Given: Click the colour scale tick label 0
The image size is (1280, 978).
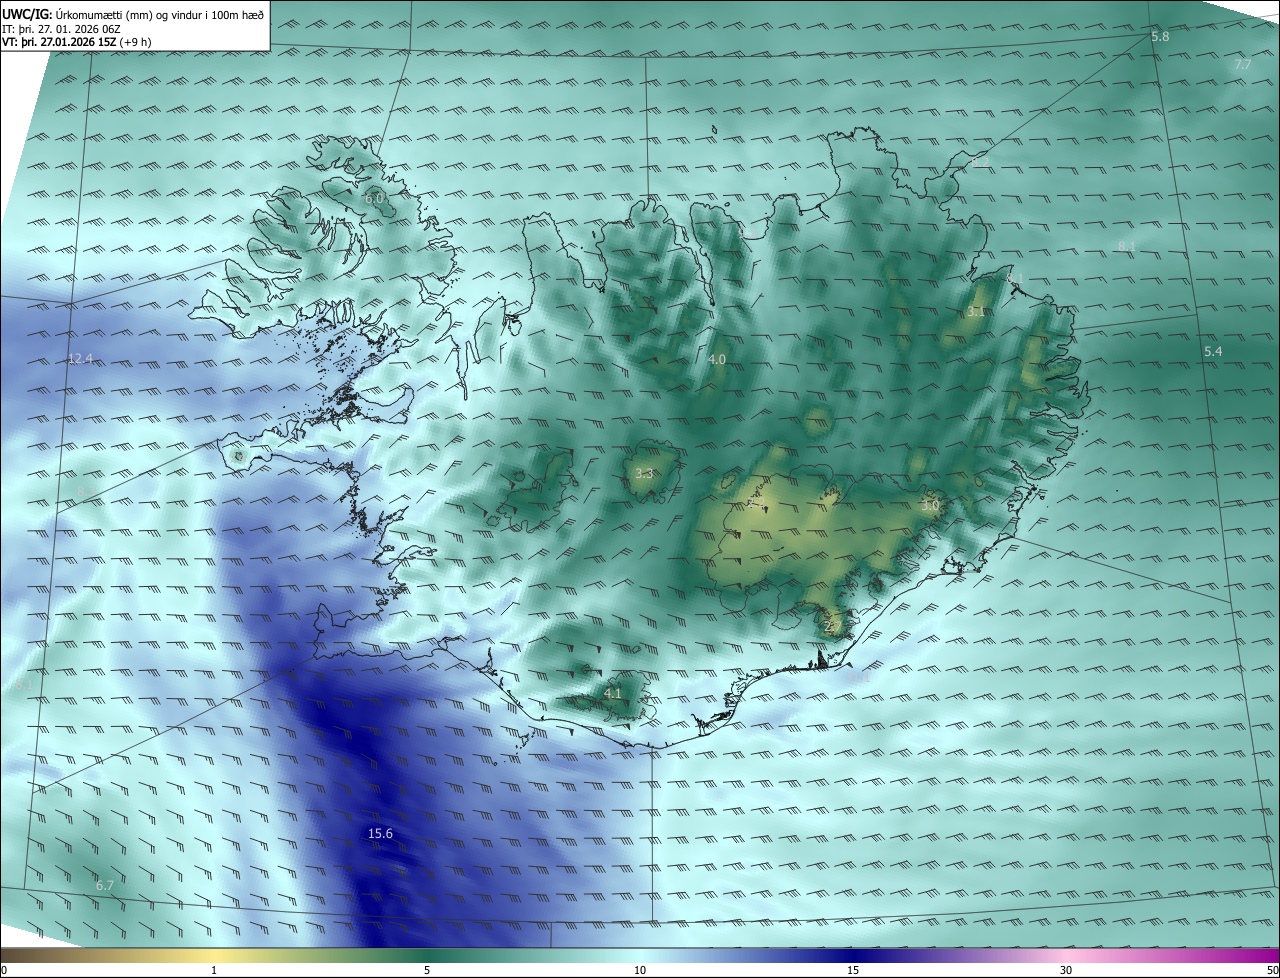Looking at the screenshot, I should (x=4, y=970).
